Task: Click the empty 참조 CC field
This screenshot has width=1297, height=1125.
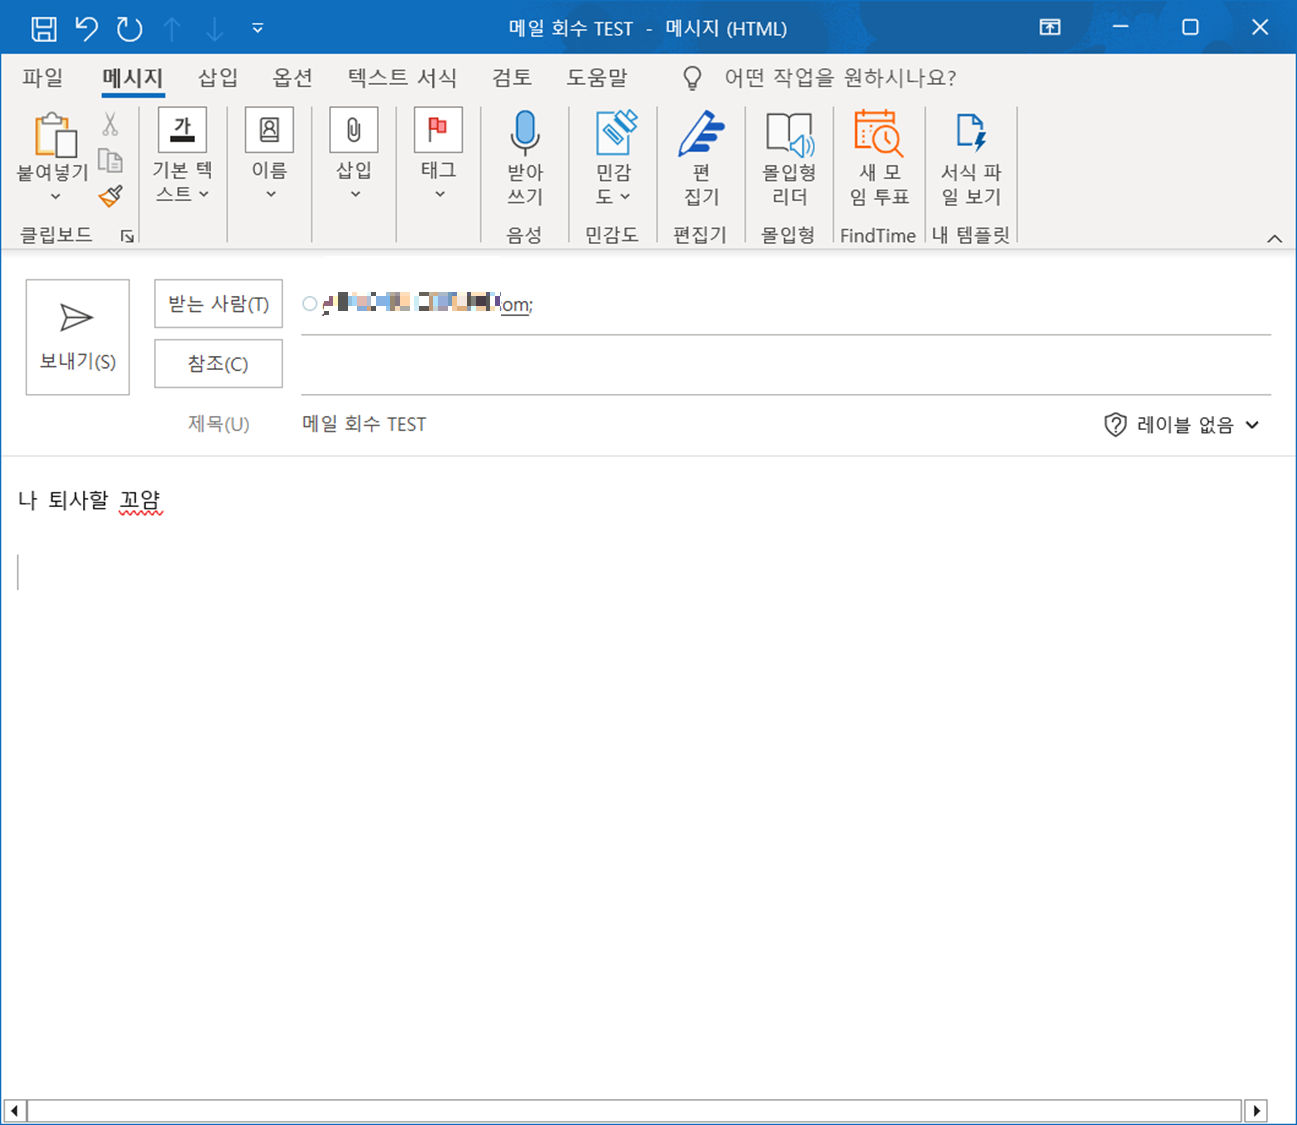Action: (x=786, y=364)
